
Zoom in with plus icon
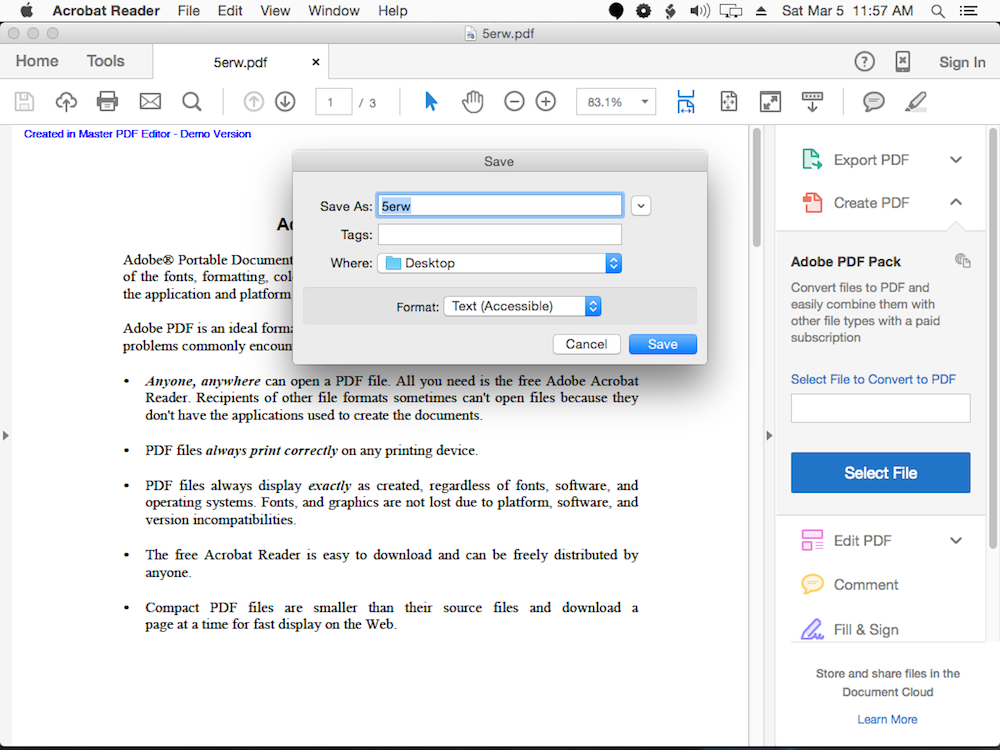tap(546, 101)
